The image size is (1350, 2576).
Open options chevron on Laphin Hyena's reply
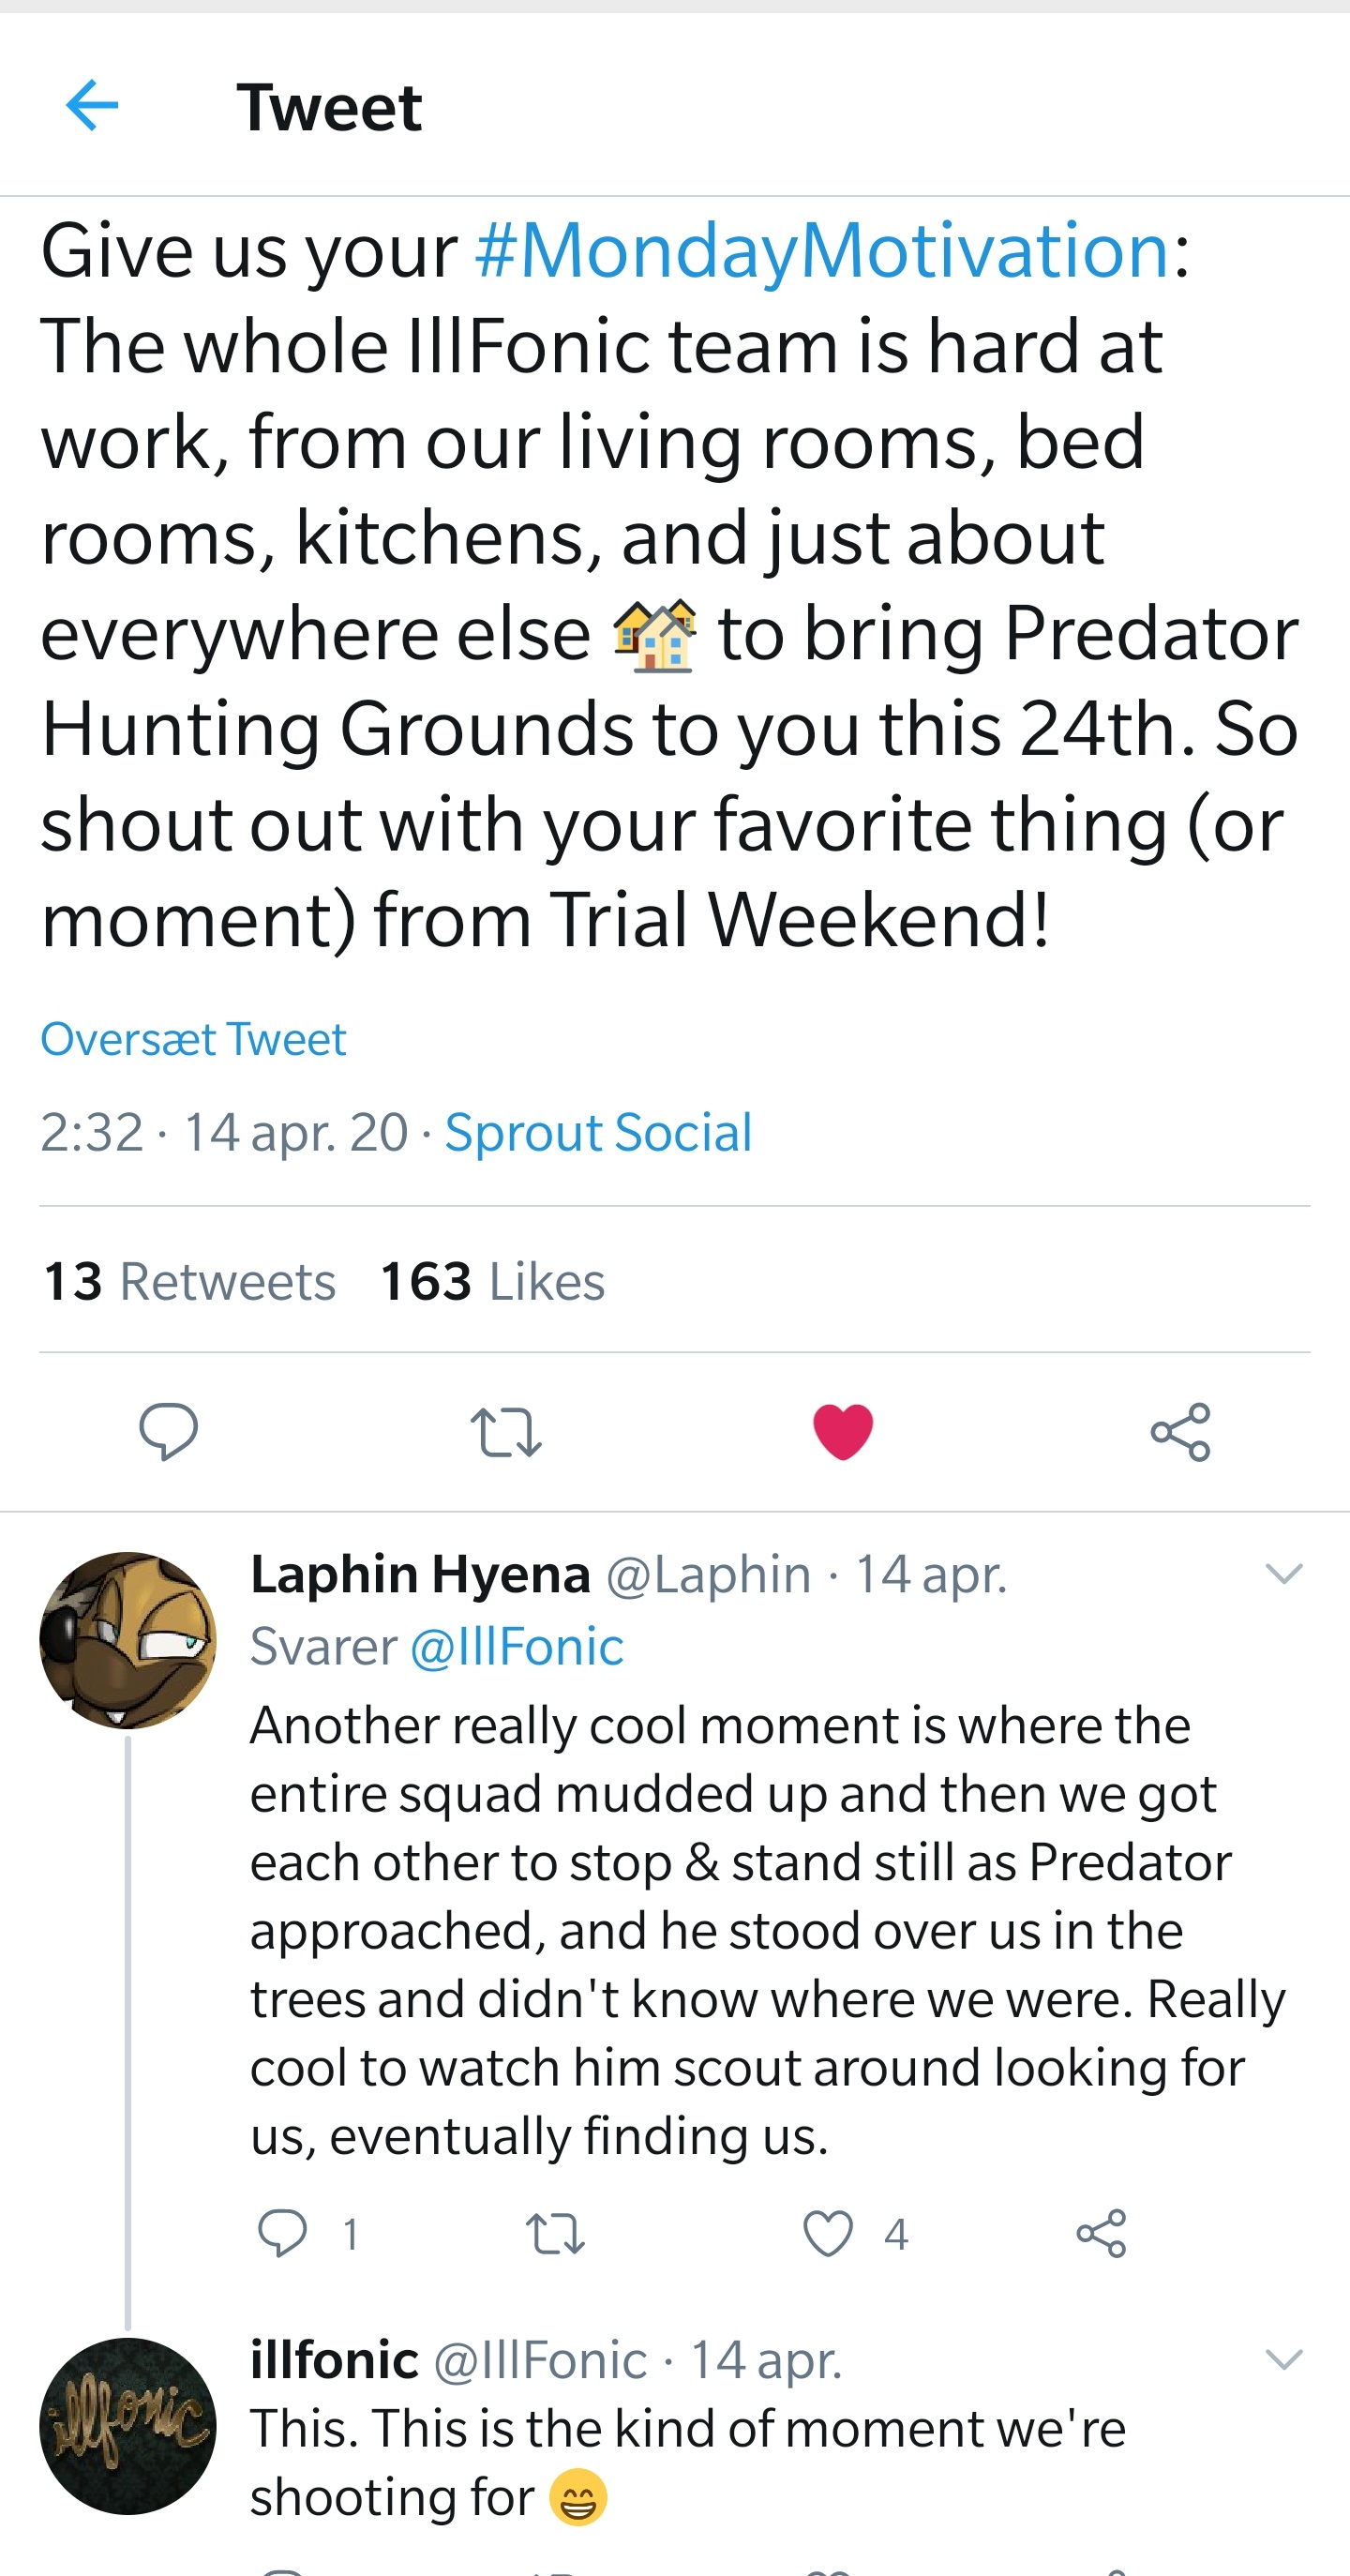click(1283, 1574)
